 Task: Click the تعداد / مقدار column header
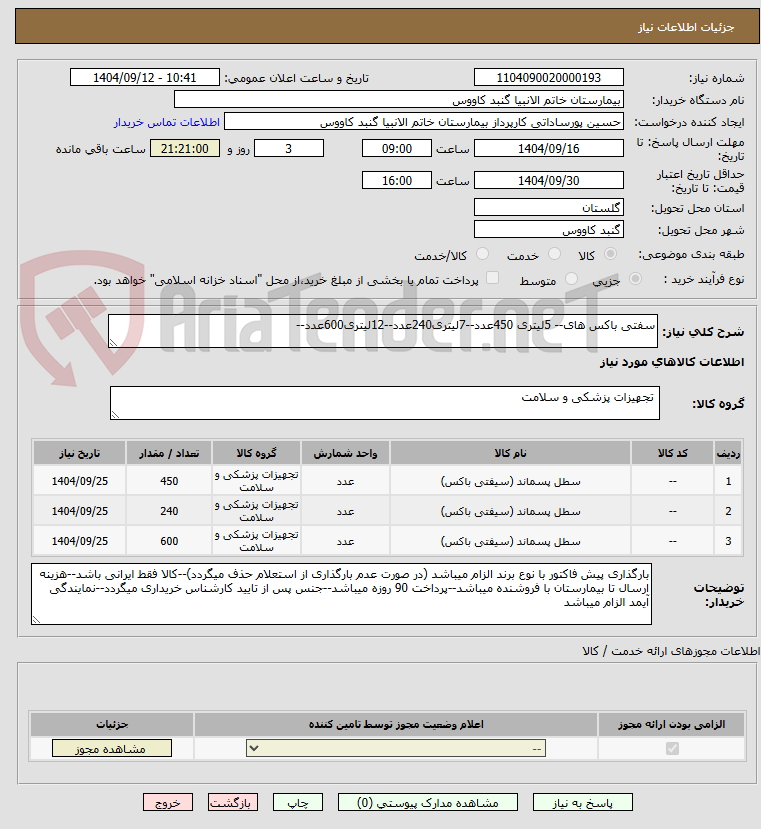169,453
